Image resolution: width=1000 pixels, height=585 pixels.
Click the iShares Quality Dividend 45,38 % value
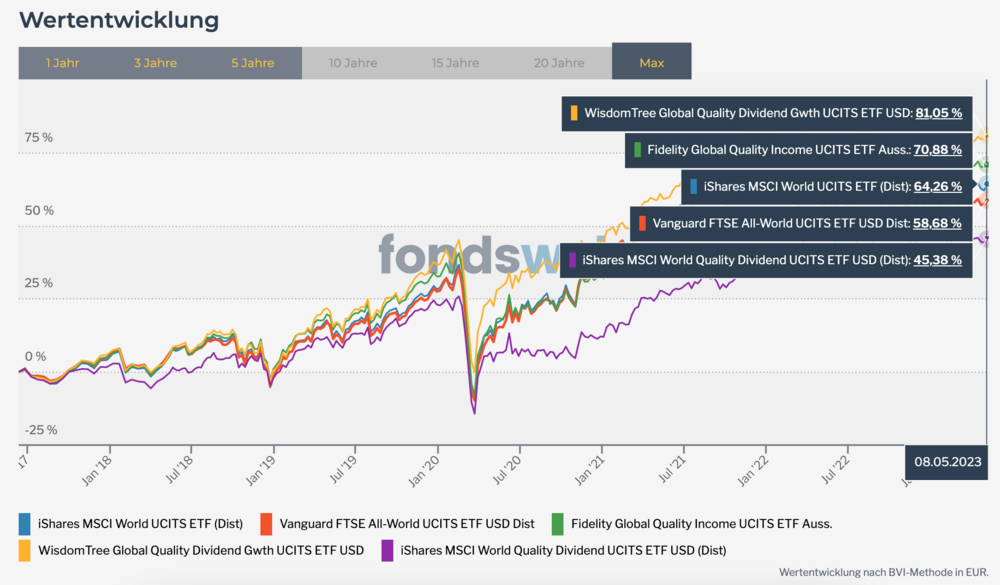[x=938, y=260]
